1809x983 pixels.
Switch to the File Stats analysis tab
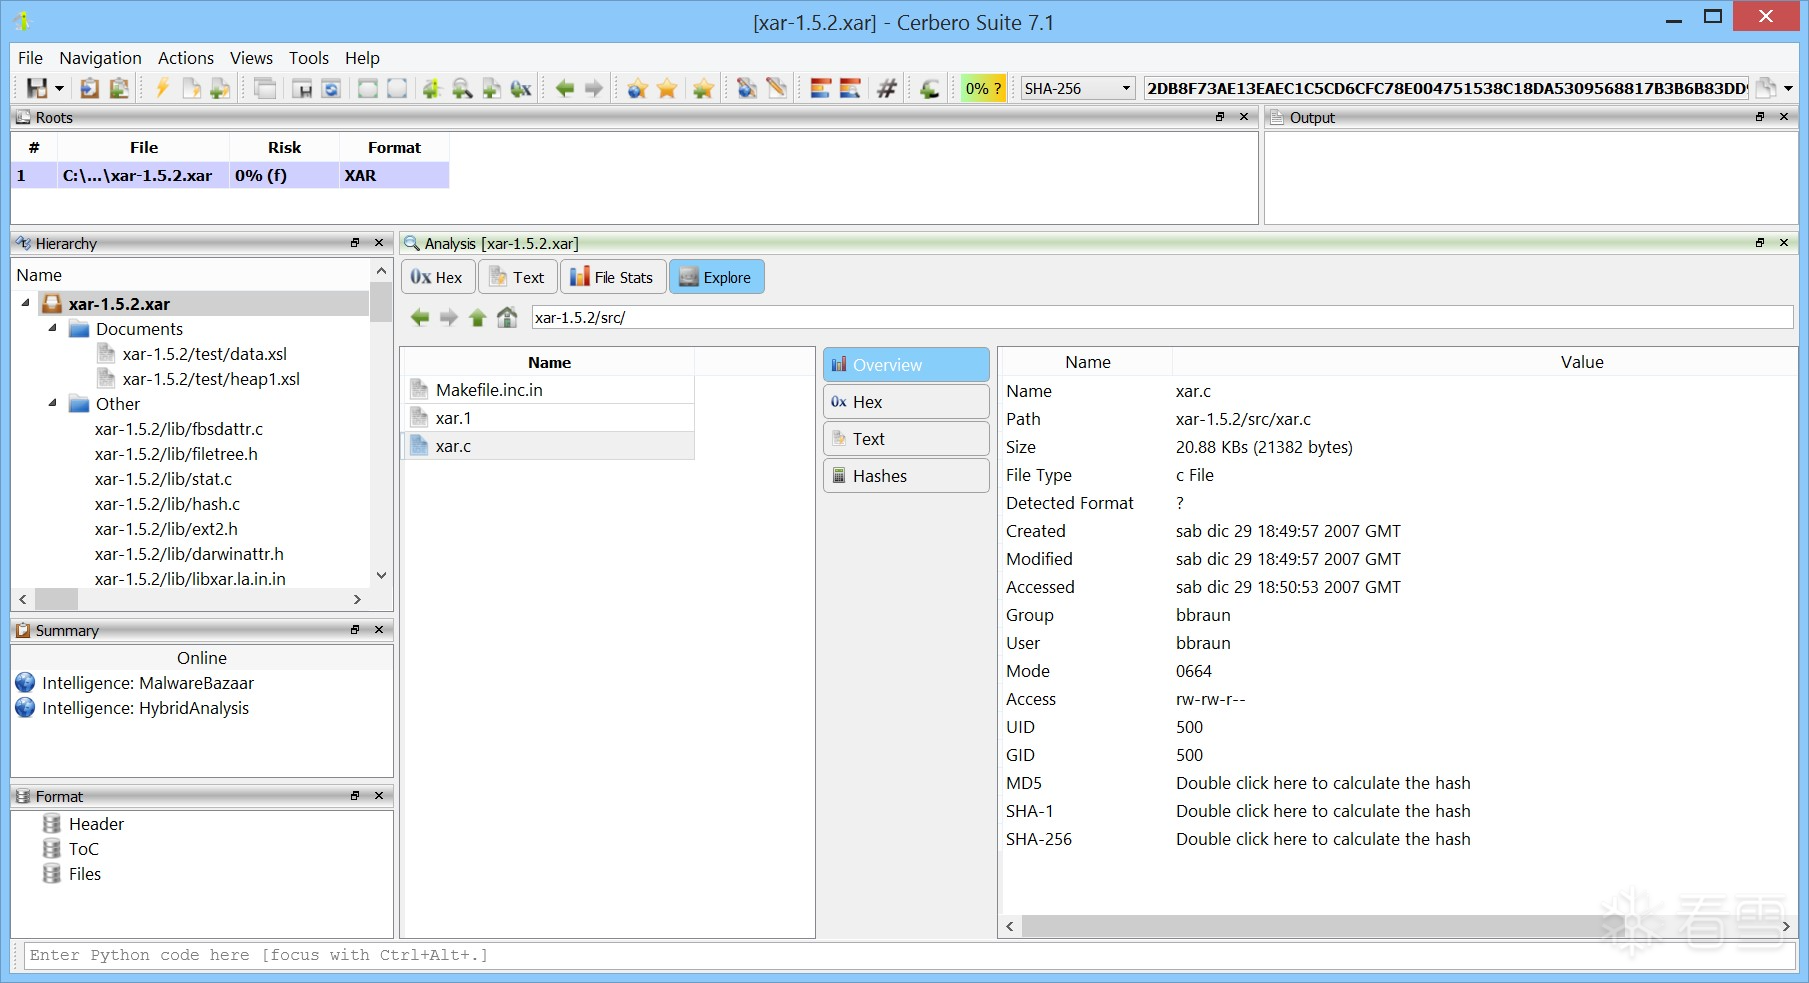pyautogui.click(x=612, y=277)
